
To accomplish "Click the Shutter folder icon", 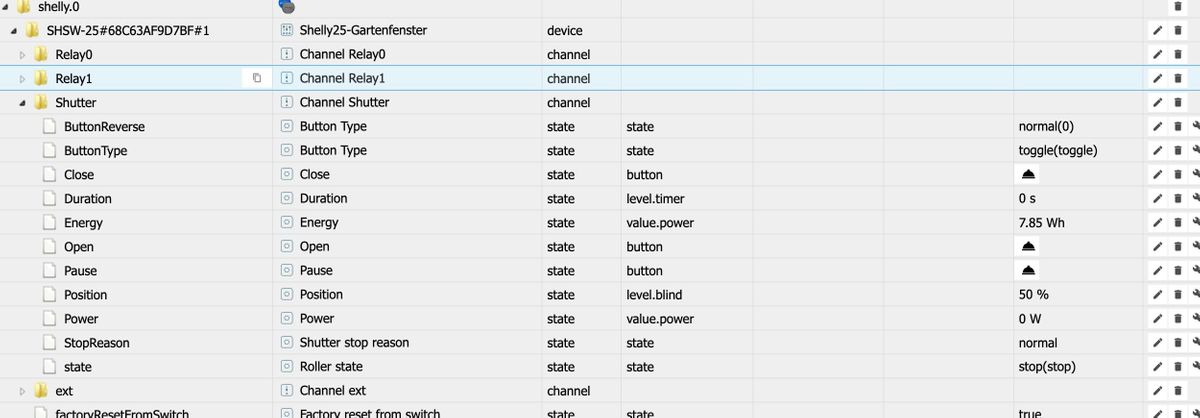I will (41, 102).
